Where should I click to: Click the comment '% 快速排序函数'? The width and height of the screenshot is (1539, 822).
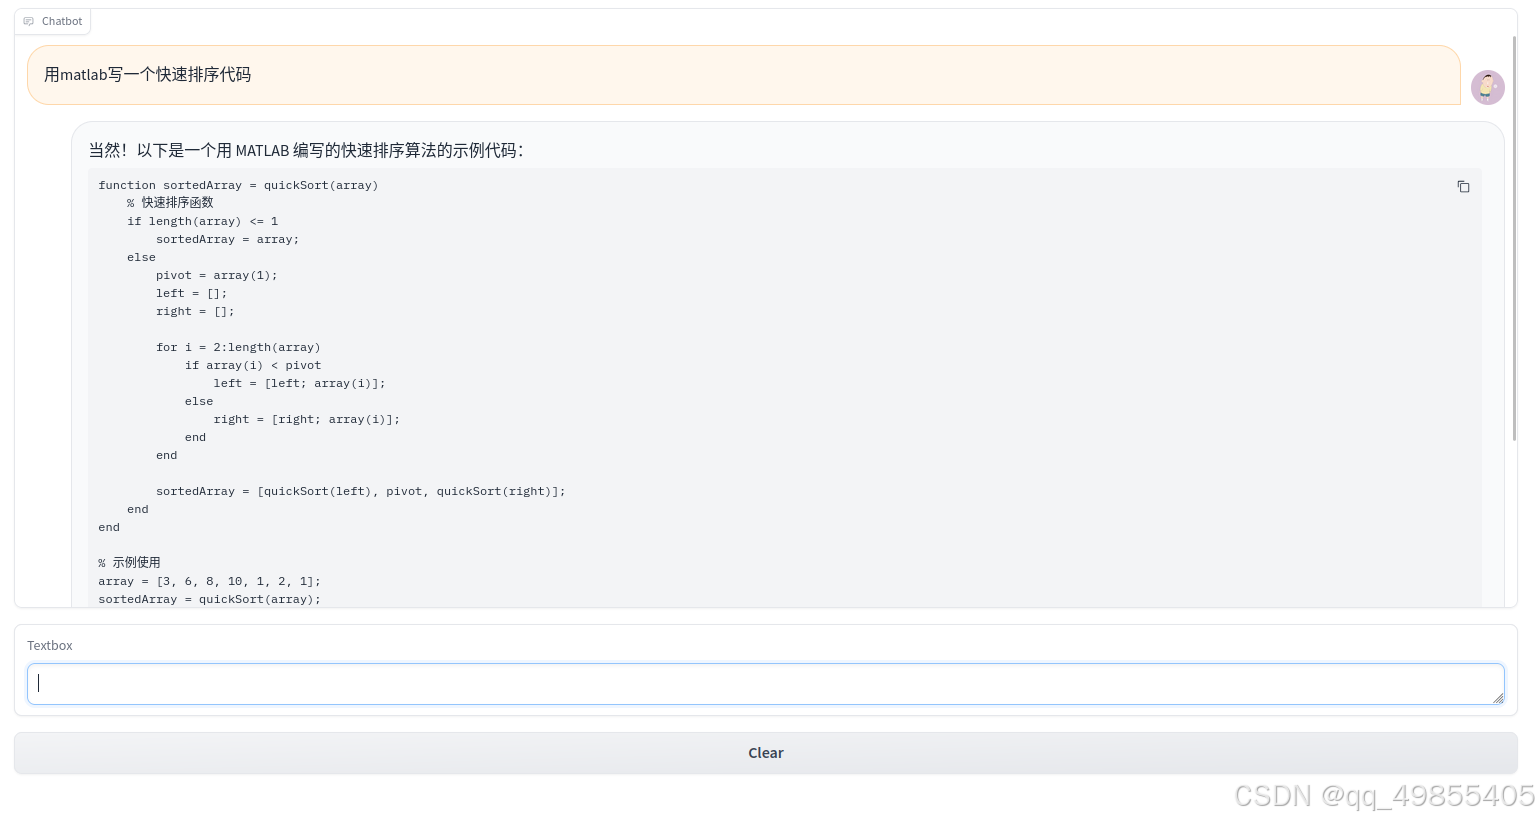[170, 203]
